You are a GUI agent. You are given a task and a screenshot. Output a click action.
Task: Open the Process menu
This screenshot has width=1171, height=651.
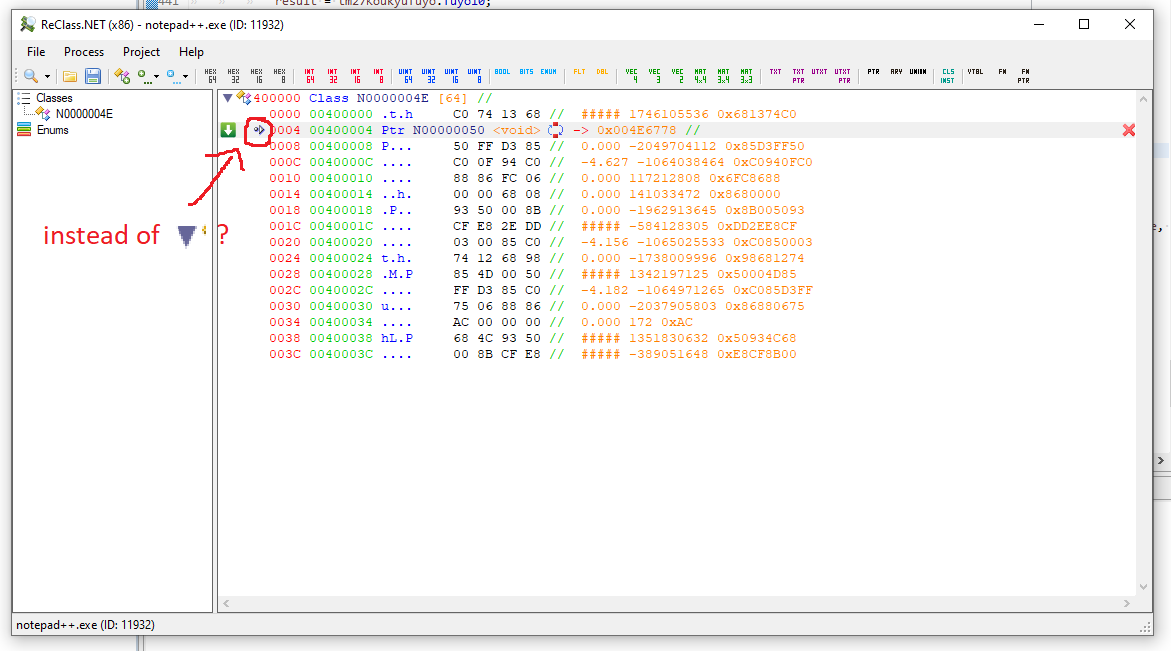click(84, 51)
